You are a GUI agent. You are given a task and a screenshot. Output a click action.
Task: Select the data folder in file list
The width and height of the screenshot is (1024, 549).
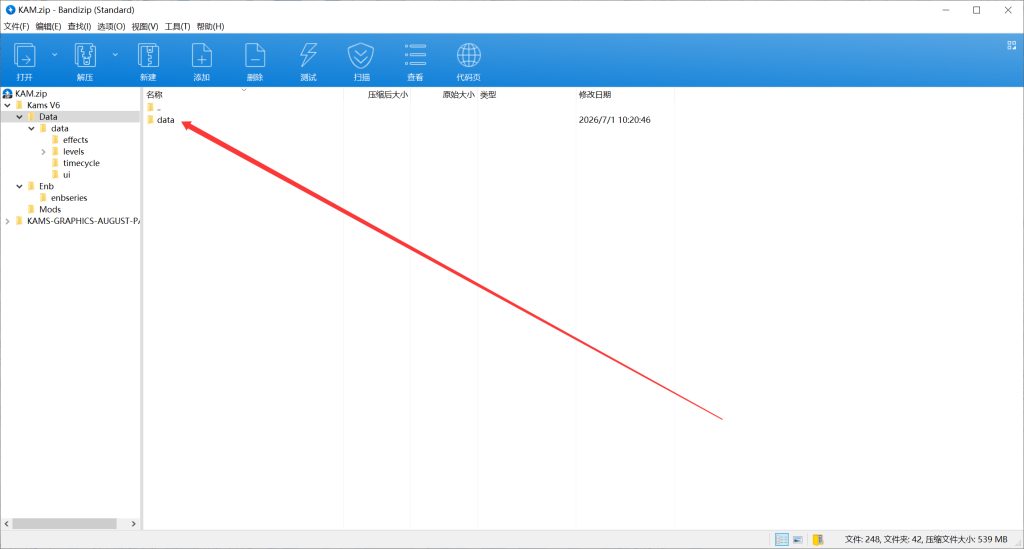(165, 120)
